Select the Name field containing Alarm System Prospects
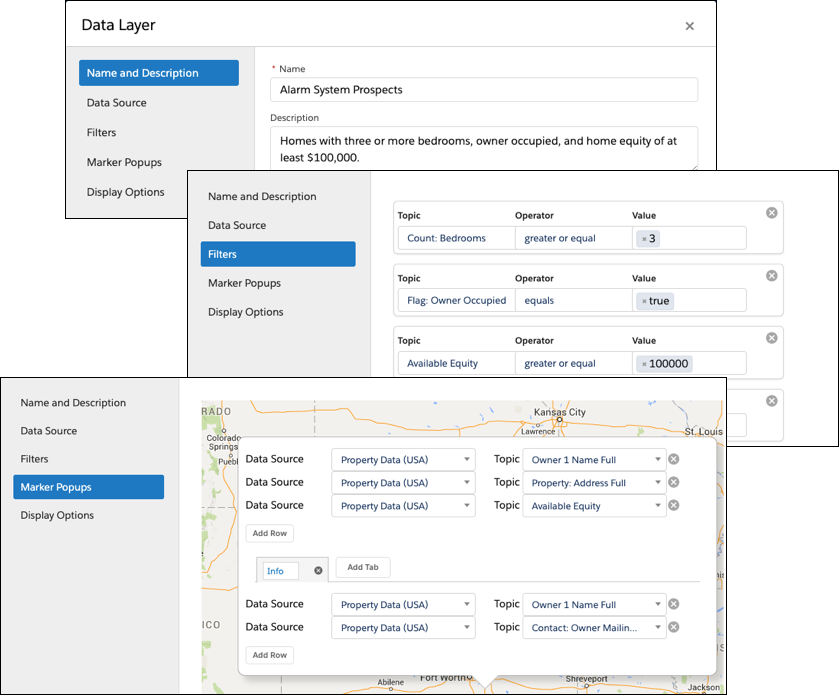Image resolution: width=839 pixels, height=695 pixels. 484,89
